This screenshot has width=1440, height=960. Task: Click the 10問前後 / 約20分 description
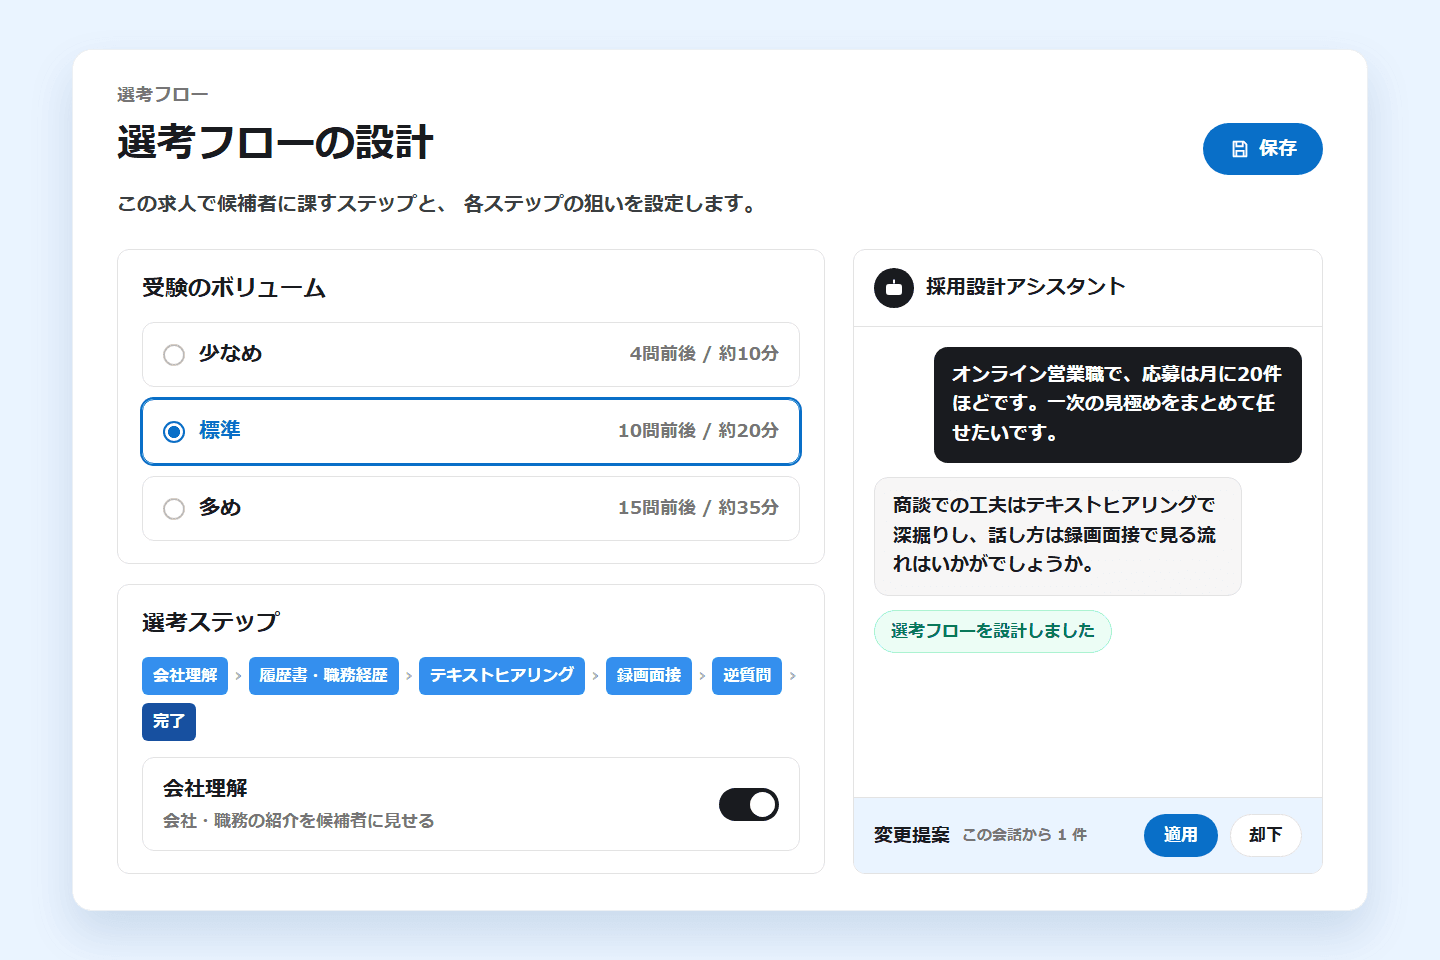click(x=698, y=431)
